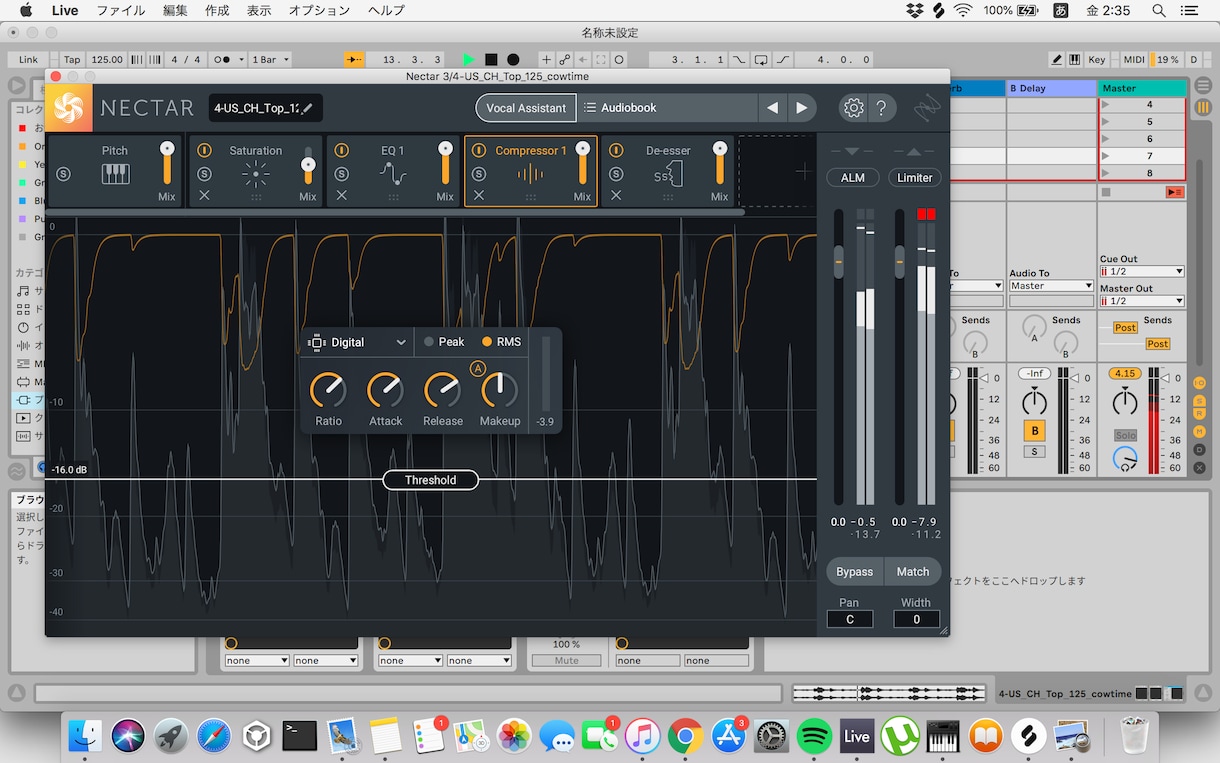Open the Master Out 1/2 dropdown
The height and width of the screenshot is (763, 1220).
click(x=1142, y=301)
